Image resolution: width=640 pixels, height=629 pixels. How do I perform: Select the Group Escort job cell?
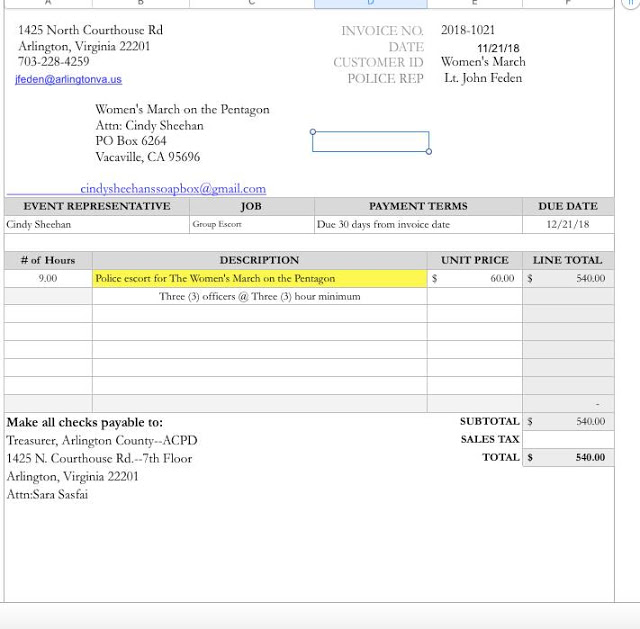coord(252,224)
